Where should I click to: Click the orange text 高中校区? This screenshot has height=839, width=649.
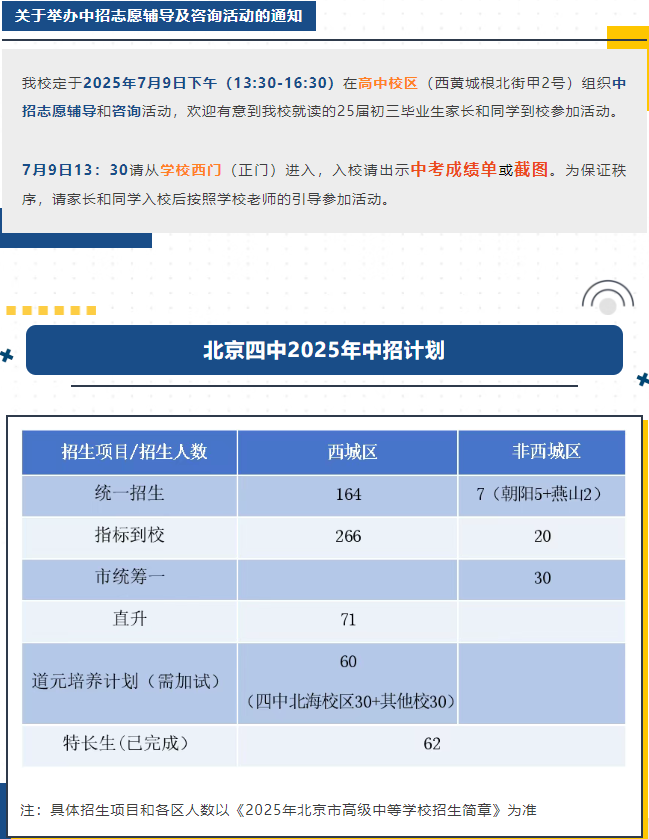pos(388,83)
